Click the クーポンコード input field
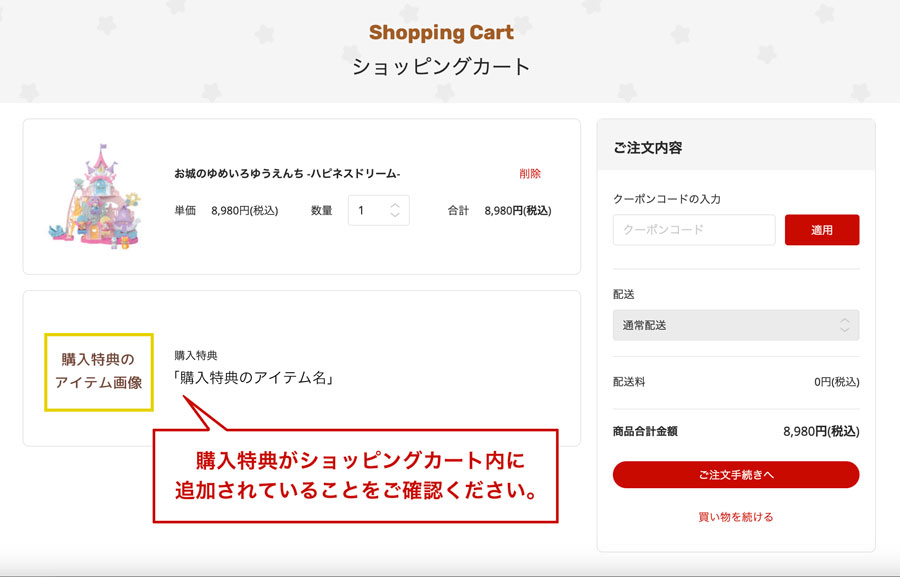The image size is (900, 577). [x=694, y=230]
